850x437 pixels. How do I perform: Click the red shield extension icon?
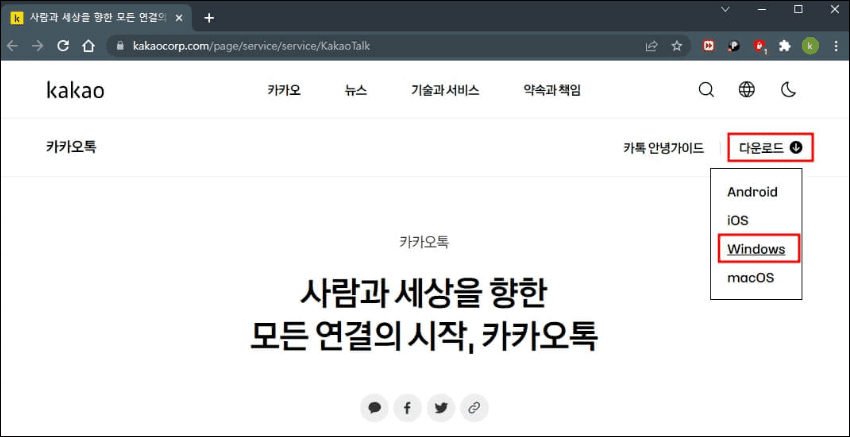click(x=759, y=47)
